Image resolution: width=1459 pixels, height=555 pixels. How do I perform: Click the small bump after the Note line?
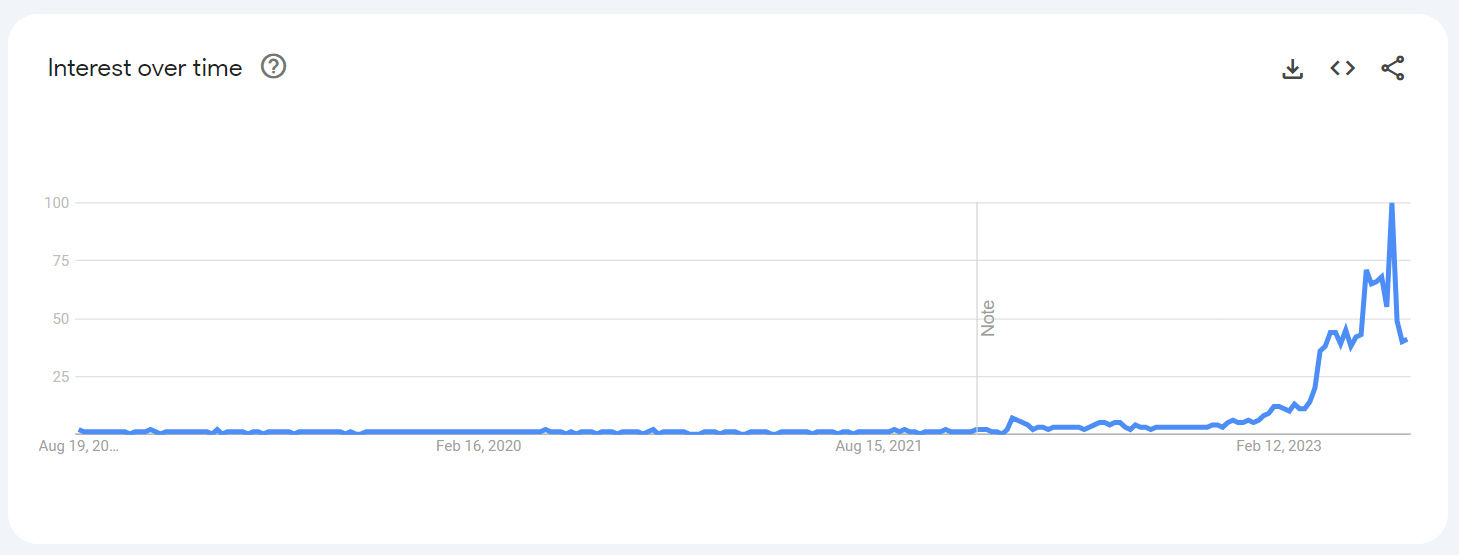point(1013,418)
